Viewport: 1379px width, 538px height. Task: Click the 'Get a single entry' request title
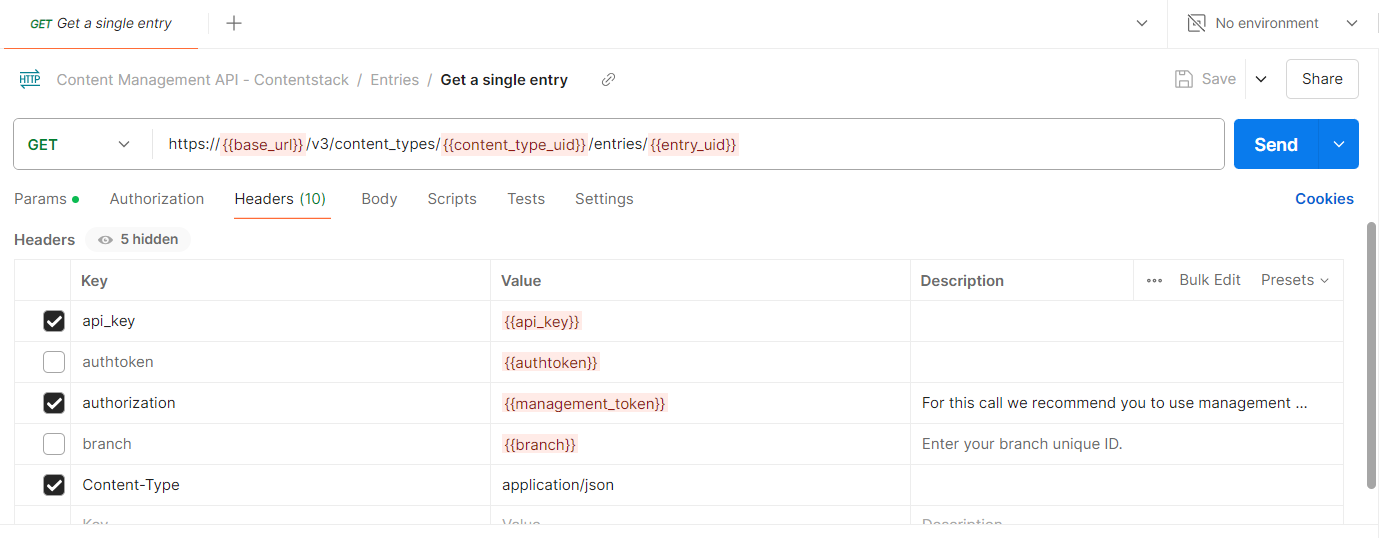[504, 80]
